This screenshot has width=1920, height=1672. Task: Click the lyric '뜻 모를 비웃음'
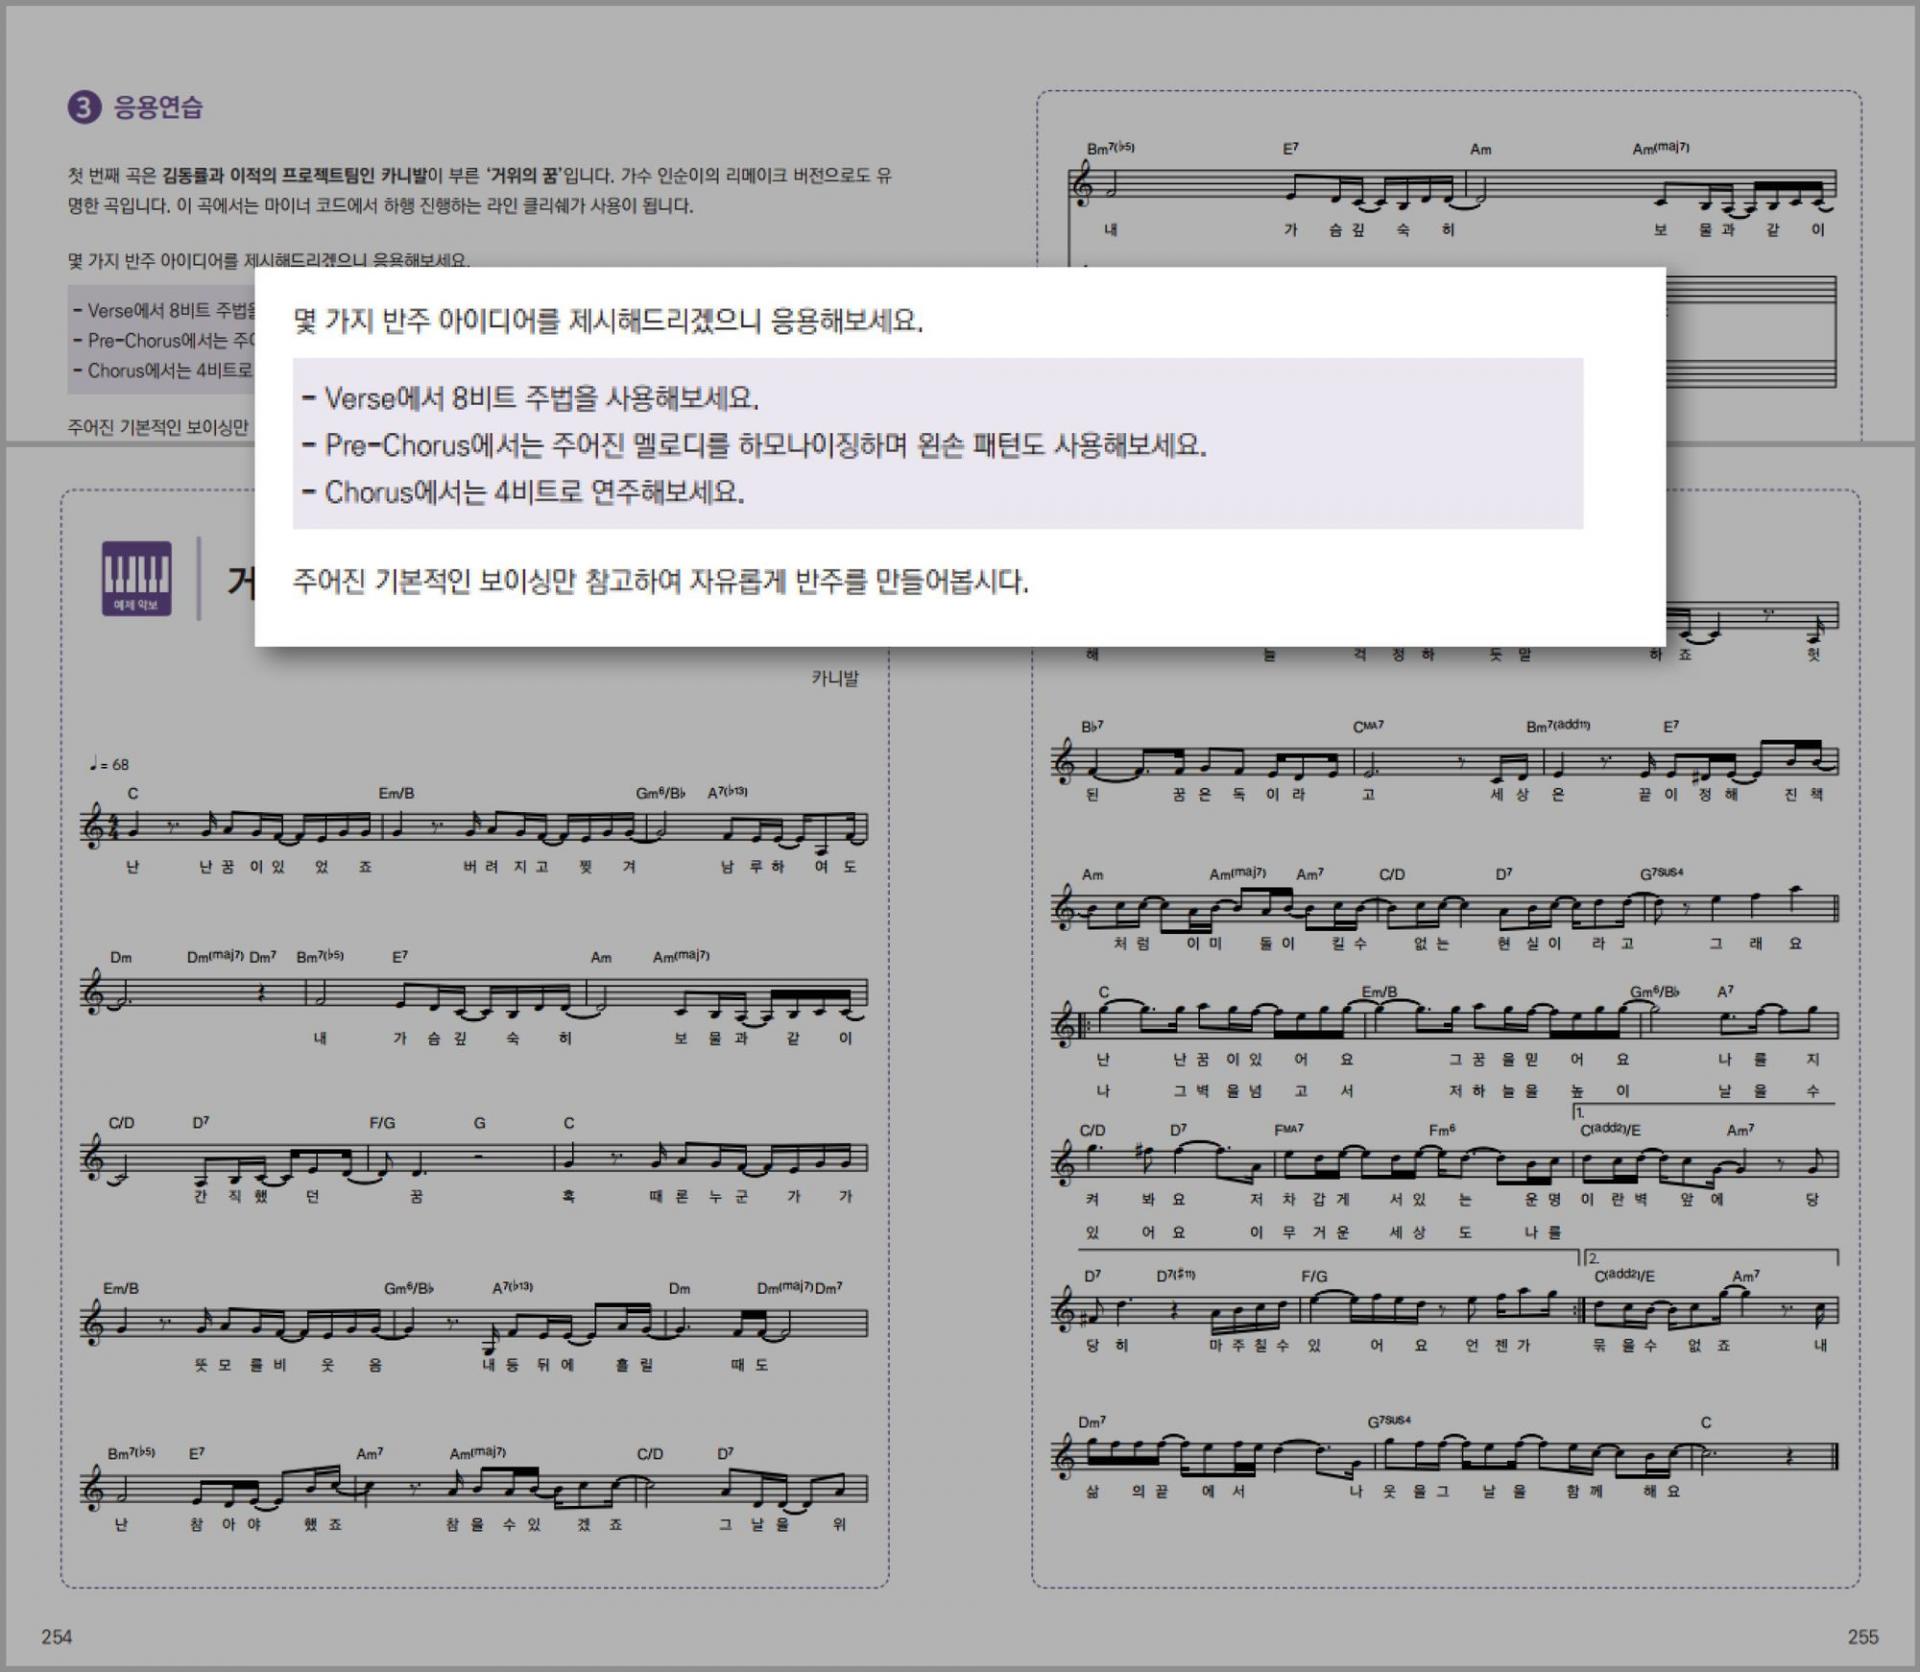(288, 1365)
